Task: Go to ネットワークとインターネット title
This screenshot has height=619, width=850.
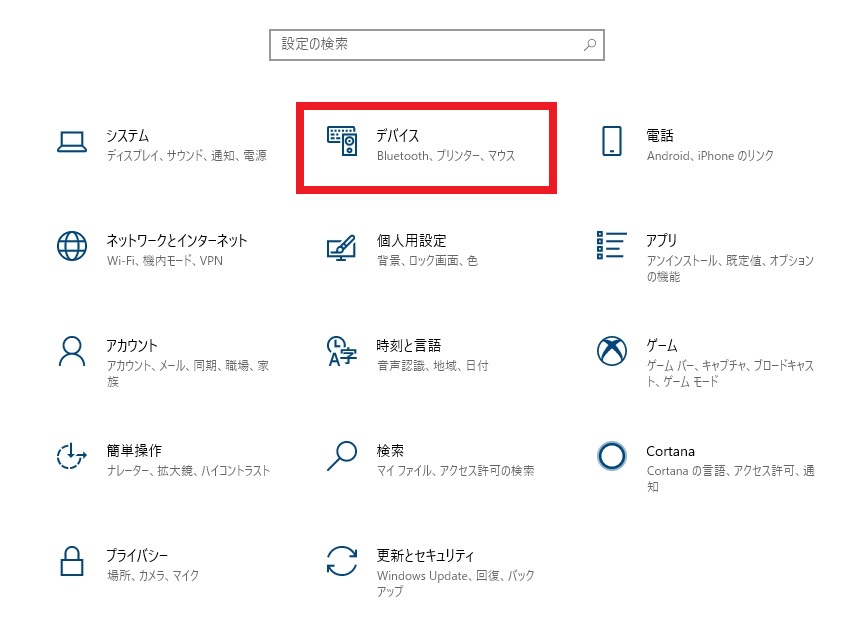Action: coord(177,240)
